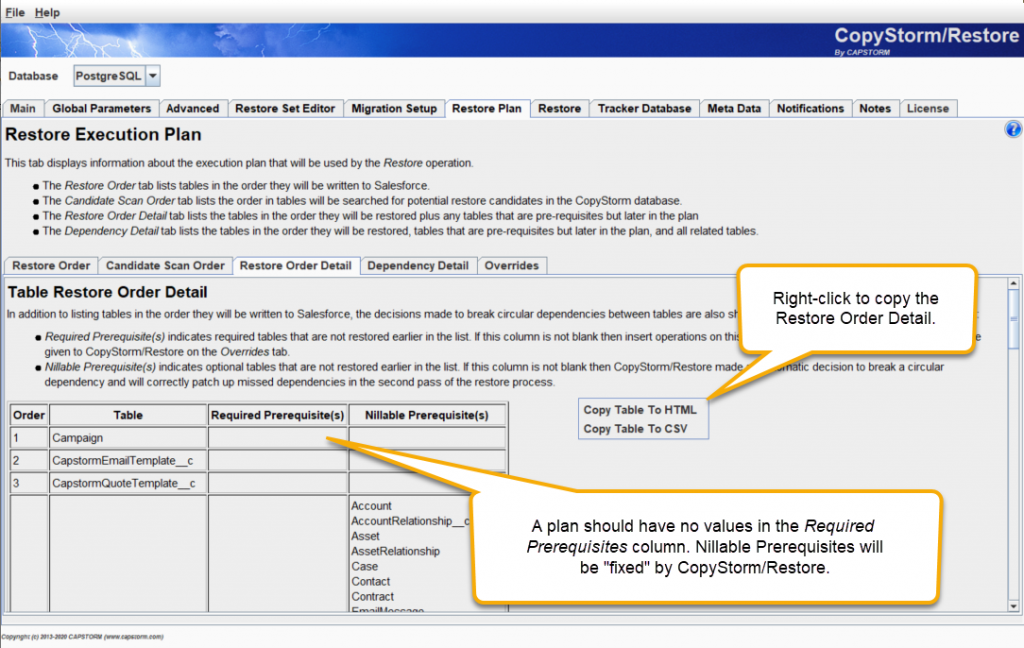
Task: Switch to the Dependency Detail sub-tab
Action: (418, 266)
